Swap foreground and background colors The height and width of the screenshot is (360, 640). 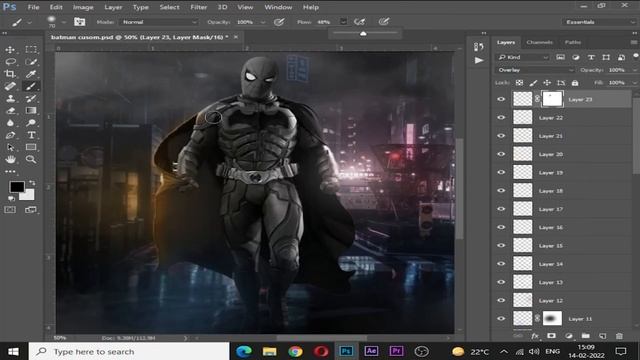pyautogui.click(x=32, y=183)
